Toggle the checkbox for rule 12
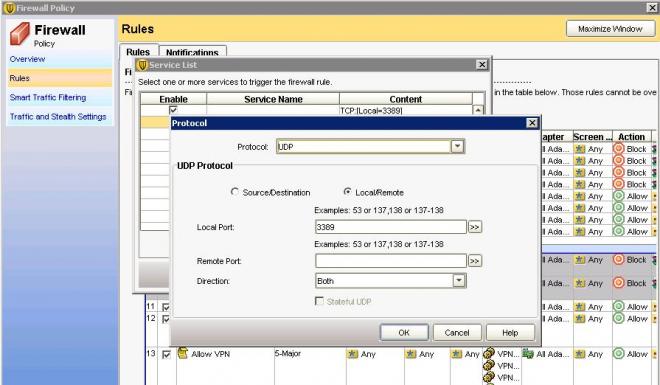The image size is (660, 385). (x=166, y=319)
